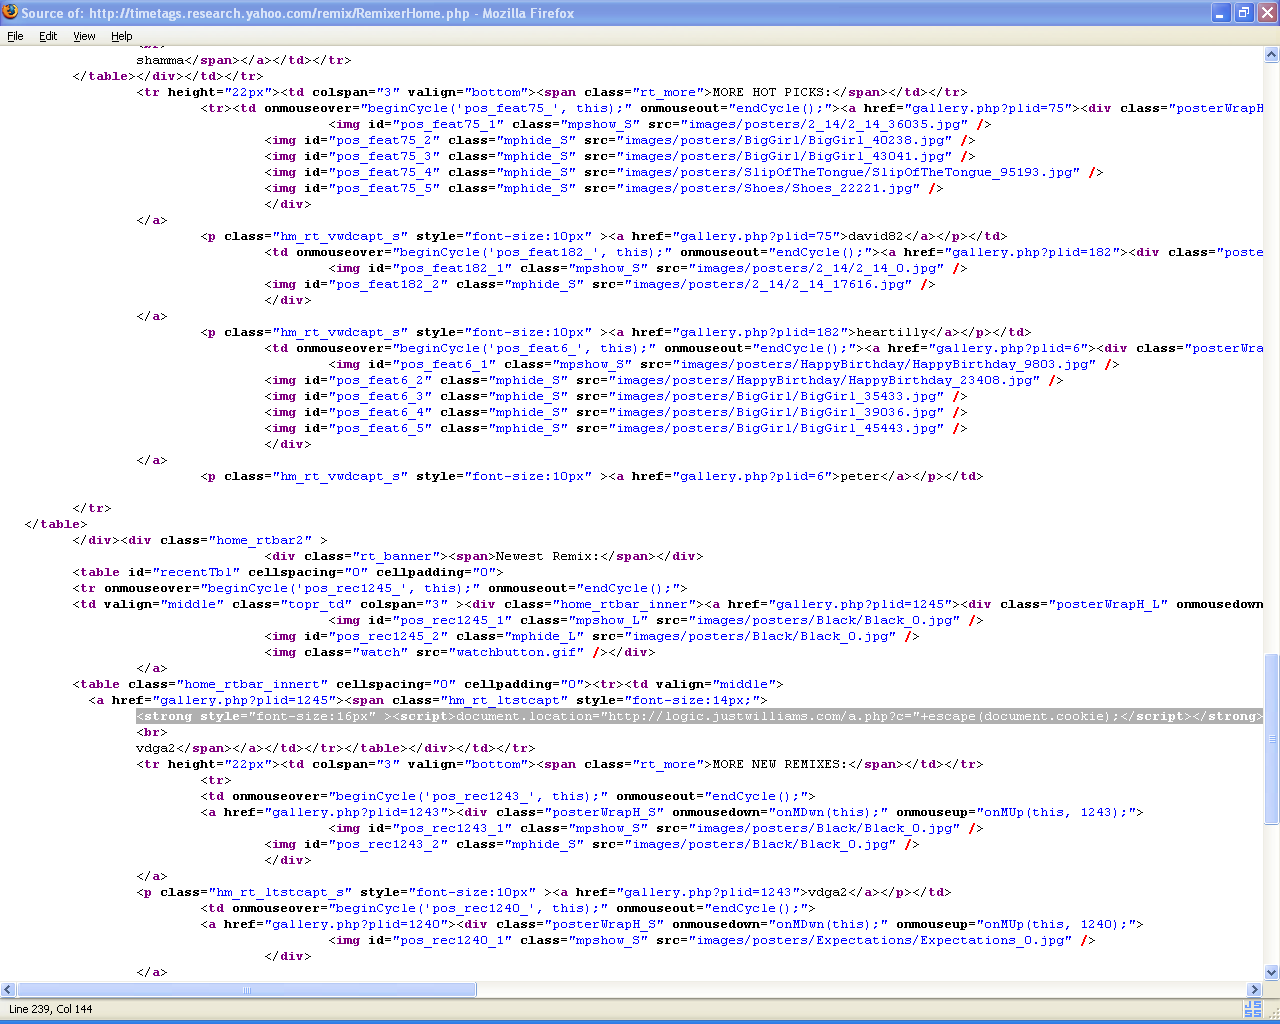Click 'MORE NEW REMIXES:' text in source

[x=780, y=764]
